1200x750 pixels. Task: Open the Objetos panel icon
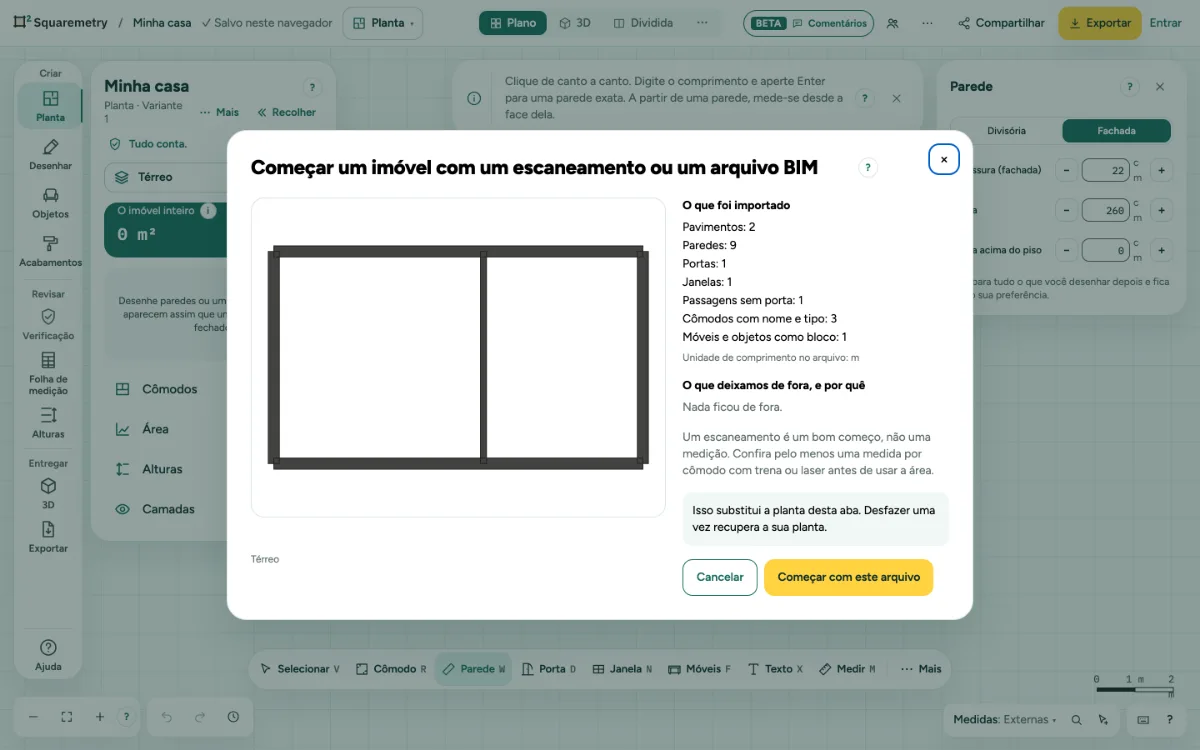click(50, 202)
